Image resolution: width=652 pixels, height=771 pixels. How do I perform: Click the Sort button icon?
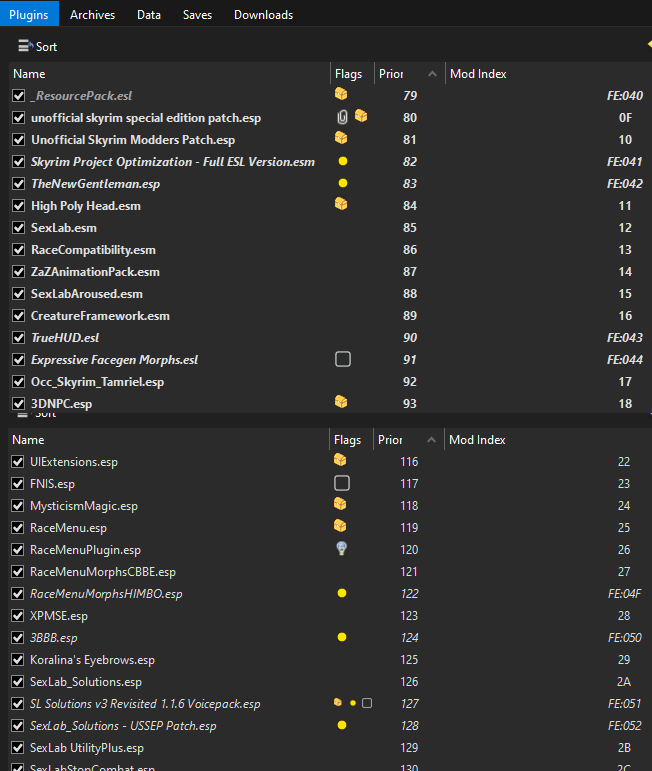point(26,46)
